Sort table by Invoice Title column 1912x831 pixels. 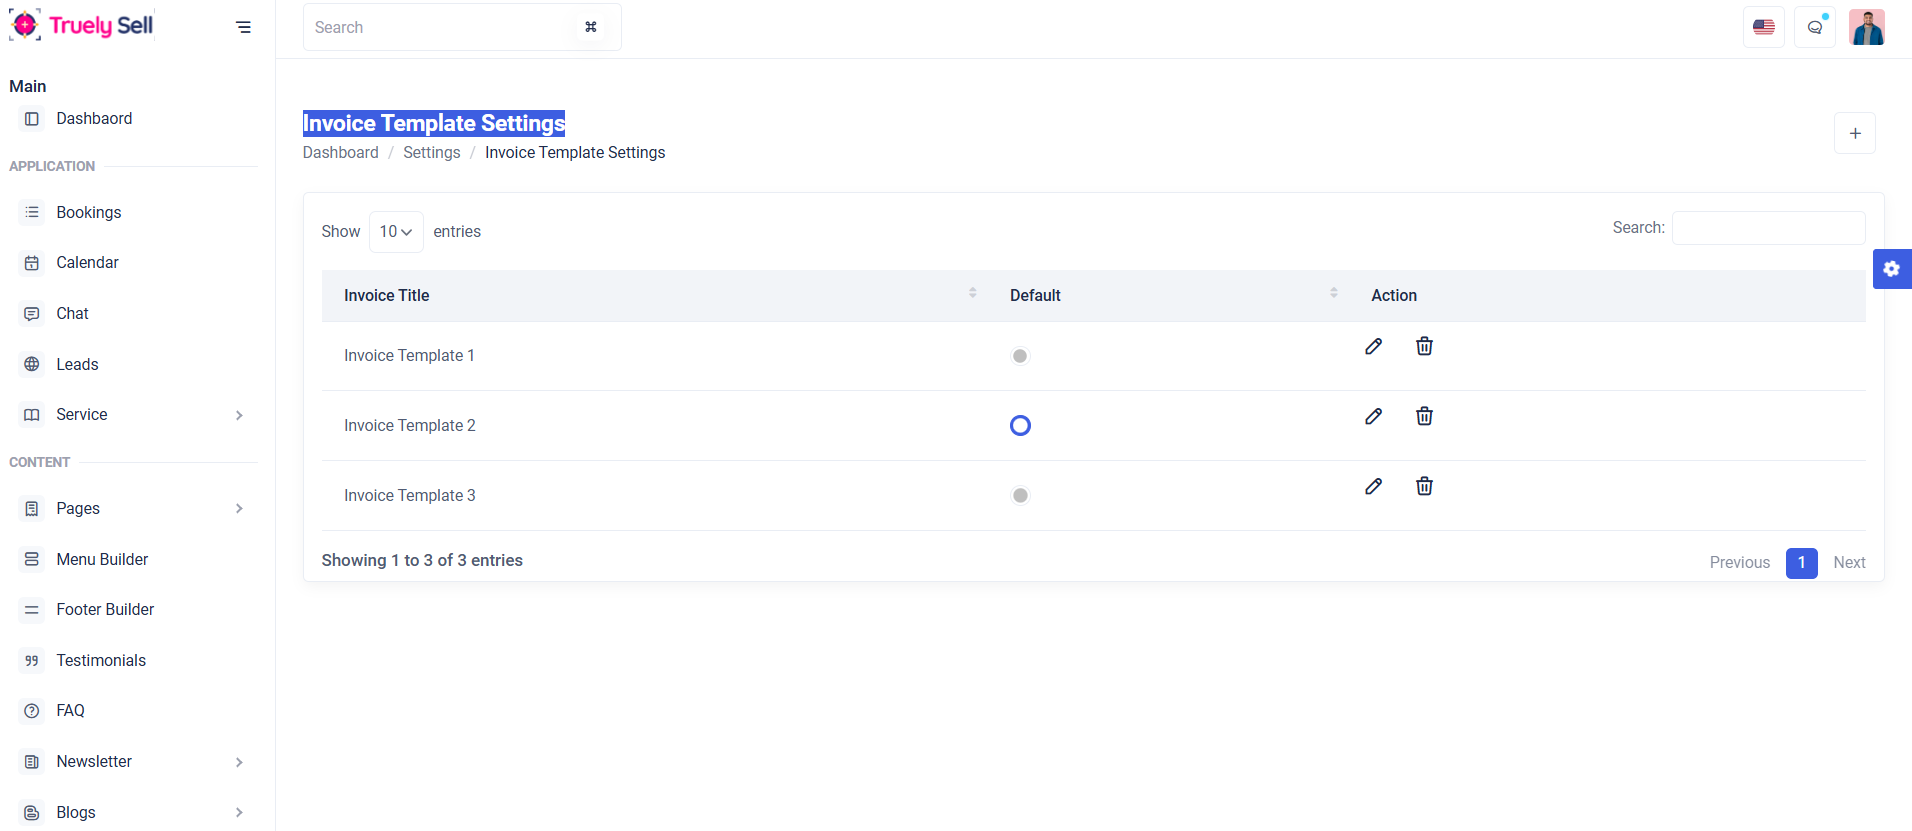point(386,295)
